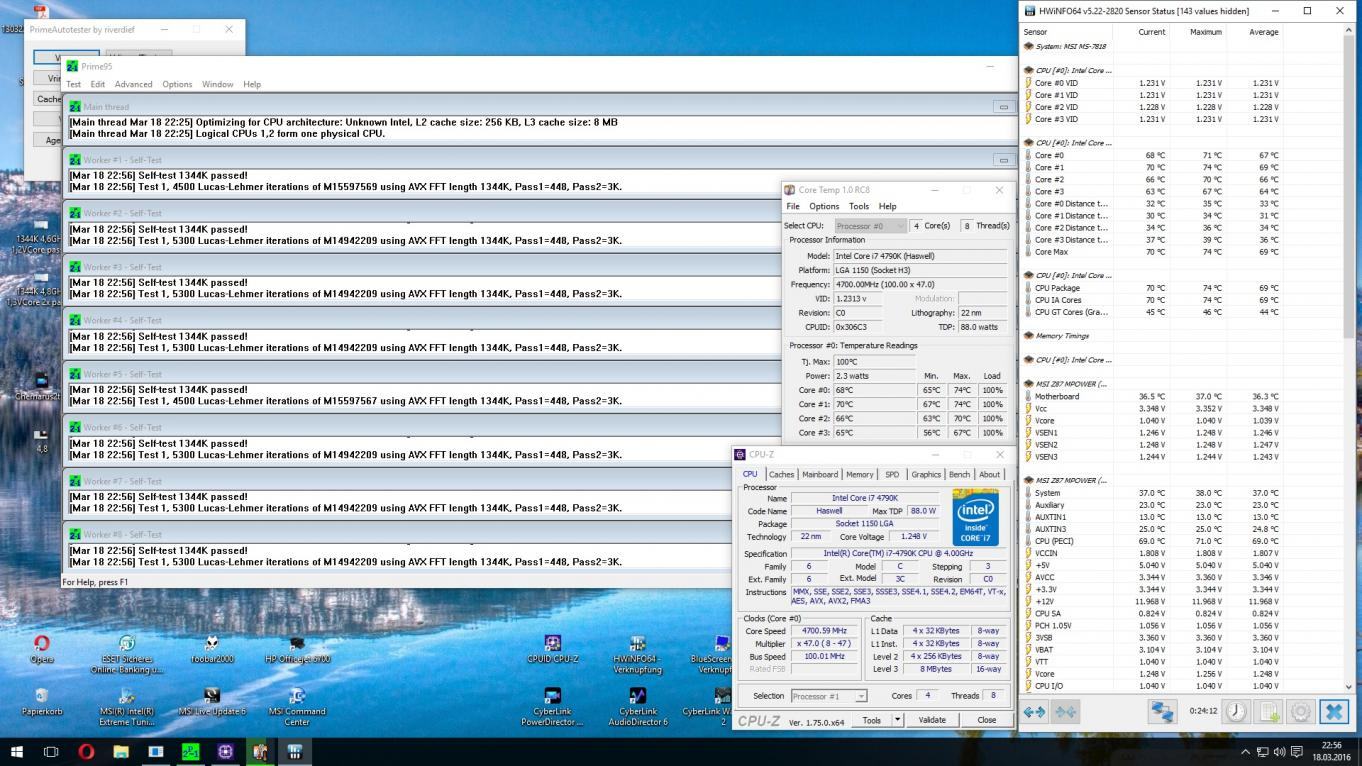Open Prime95 Test menu
1362x766 pixels.
(74, 84)
